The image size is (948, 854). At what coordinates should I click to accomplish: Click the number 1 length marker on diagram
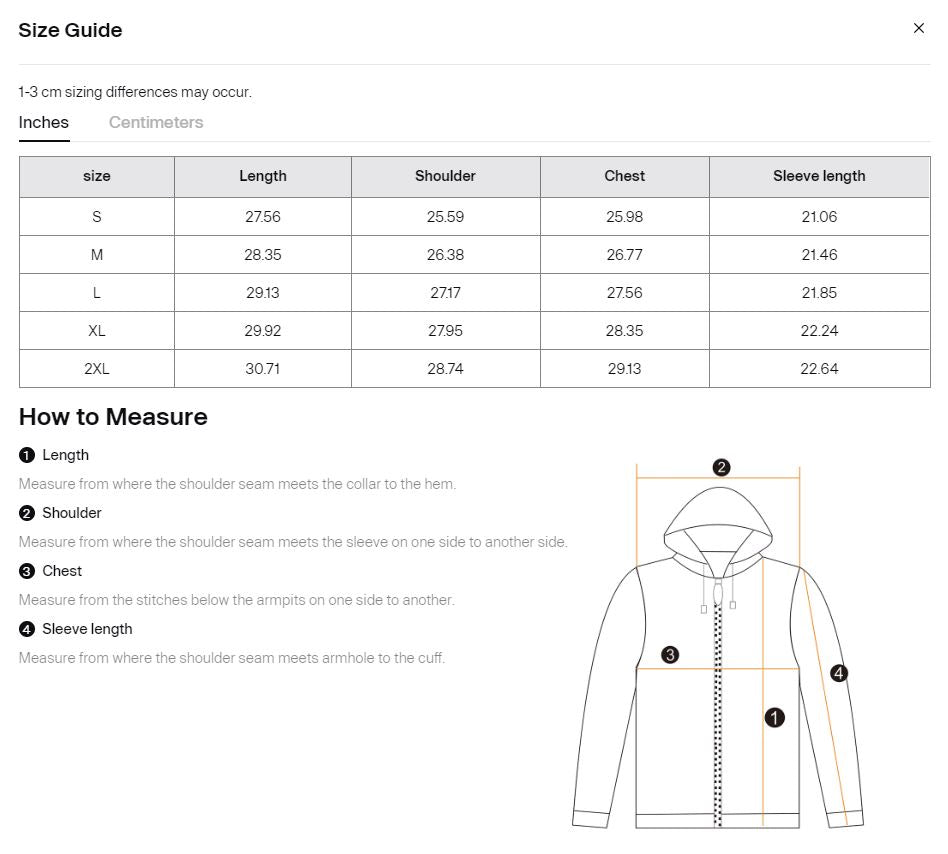[x=774, y=717]
